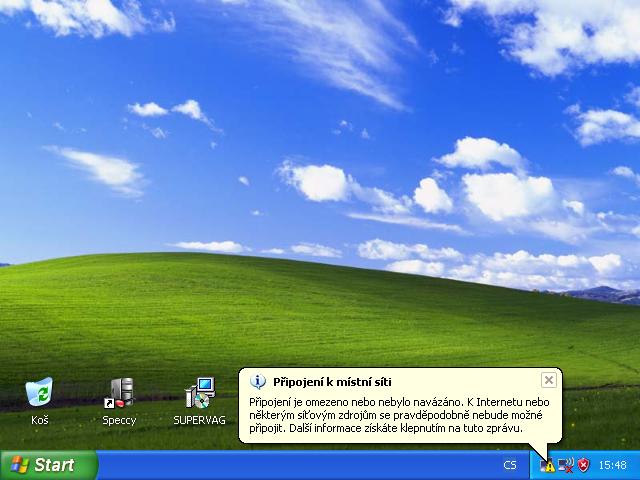Open the red Security Center shield icon
The height and width of the screenshot is (480, 640).
584,465
